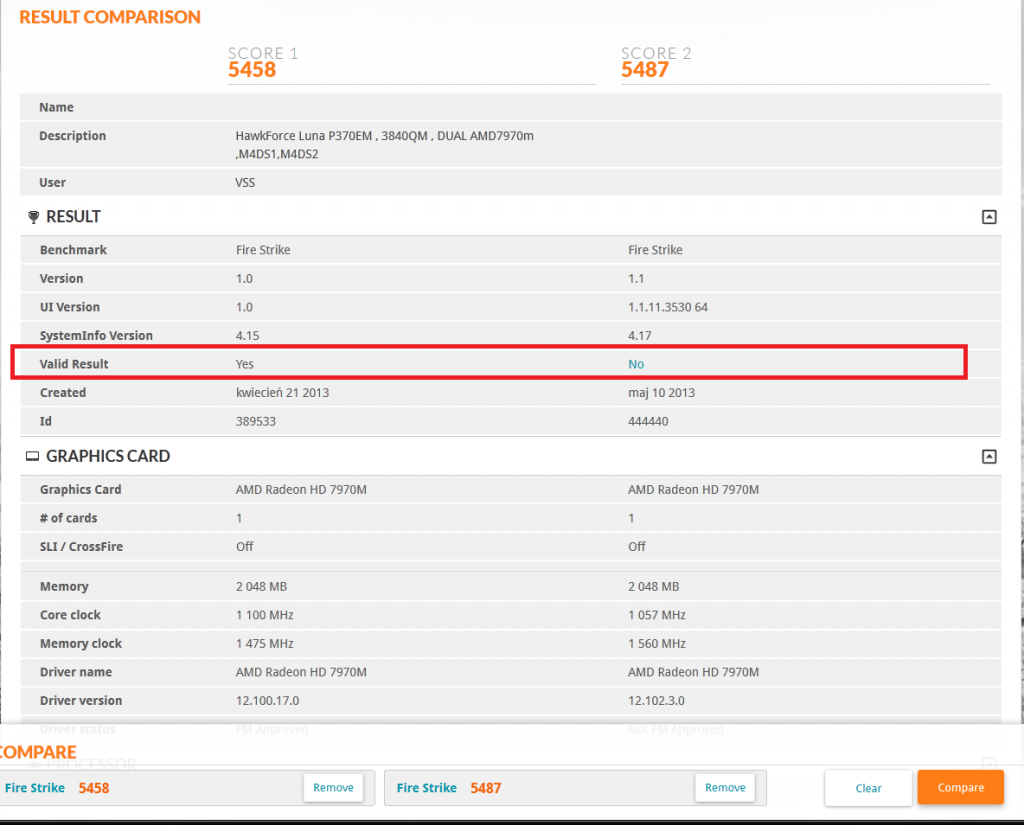Click the "Driver name" row label
The width and height of the screenshot is (1024, 825).
(76, 672)
